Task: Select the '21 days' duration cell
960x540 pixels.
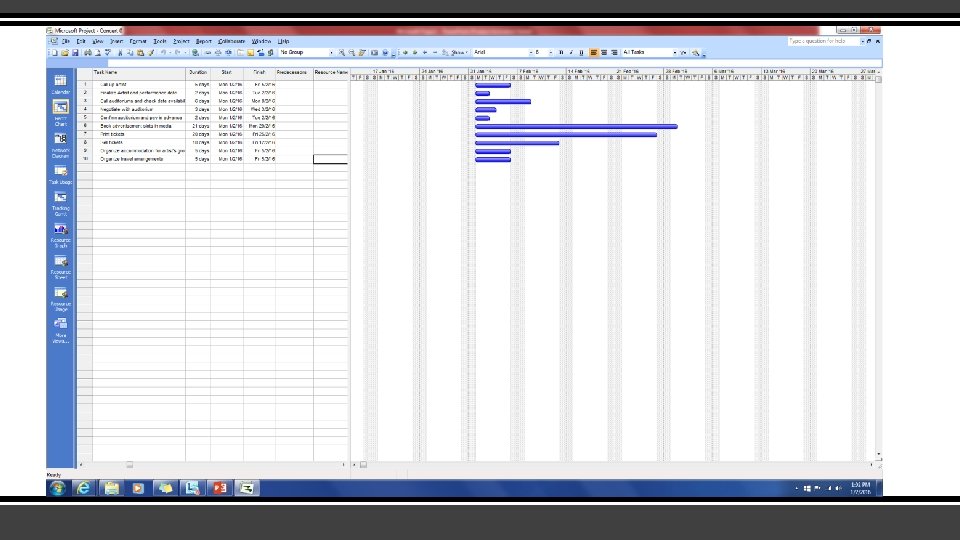Action: tap(198, 126)
